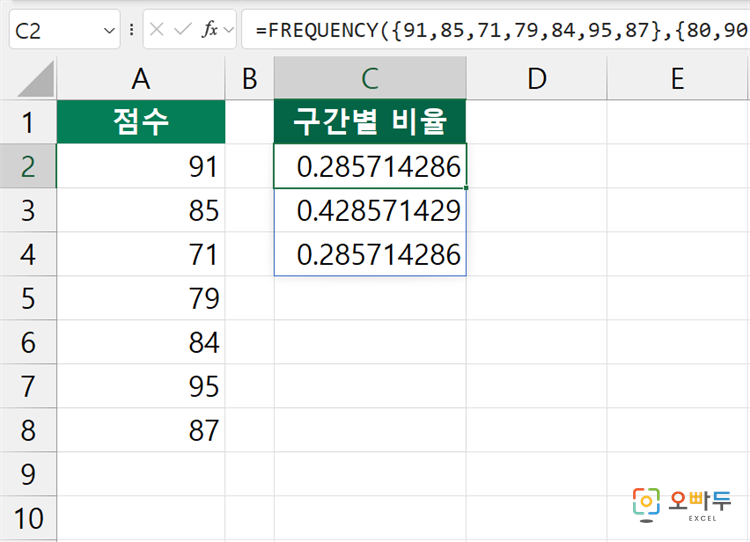Select column A header
Image resolution: width=750 pixels, height=542 pixels.
click(x=141, y=78)
